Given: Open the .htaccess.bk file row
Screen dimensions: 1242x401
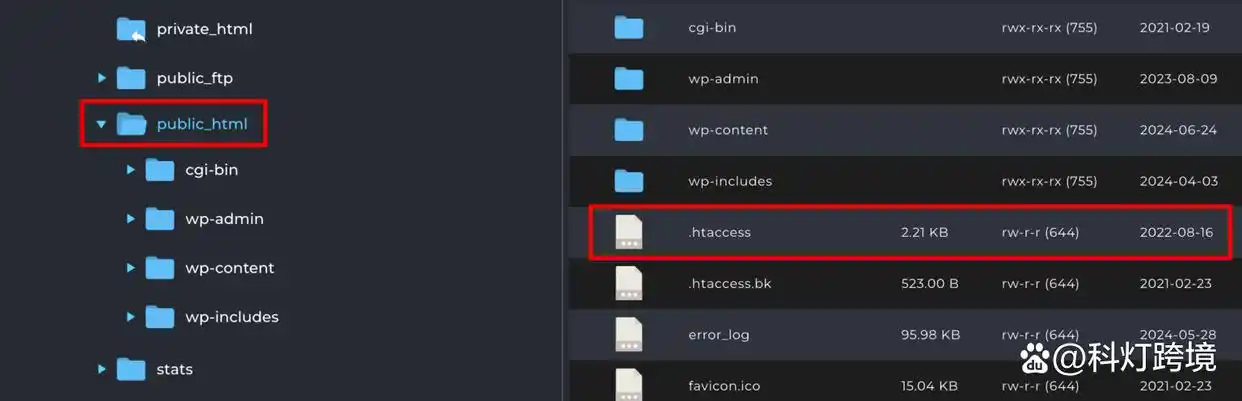Looking at the screenshot, I should [x=905, y=283].
